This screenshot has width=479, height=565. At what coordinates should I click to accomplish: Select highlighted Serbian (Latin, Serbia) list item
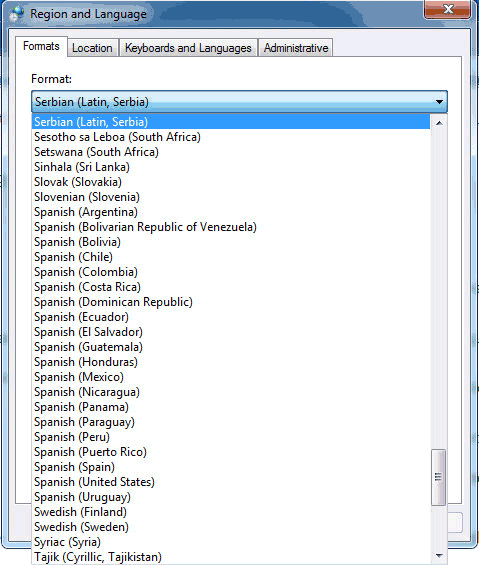[x=231, y=122]
